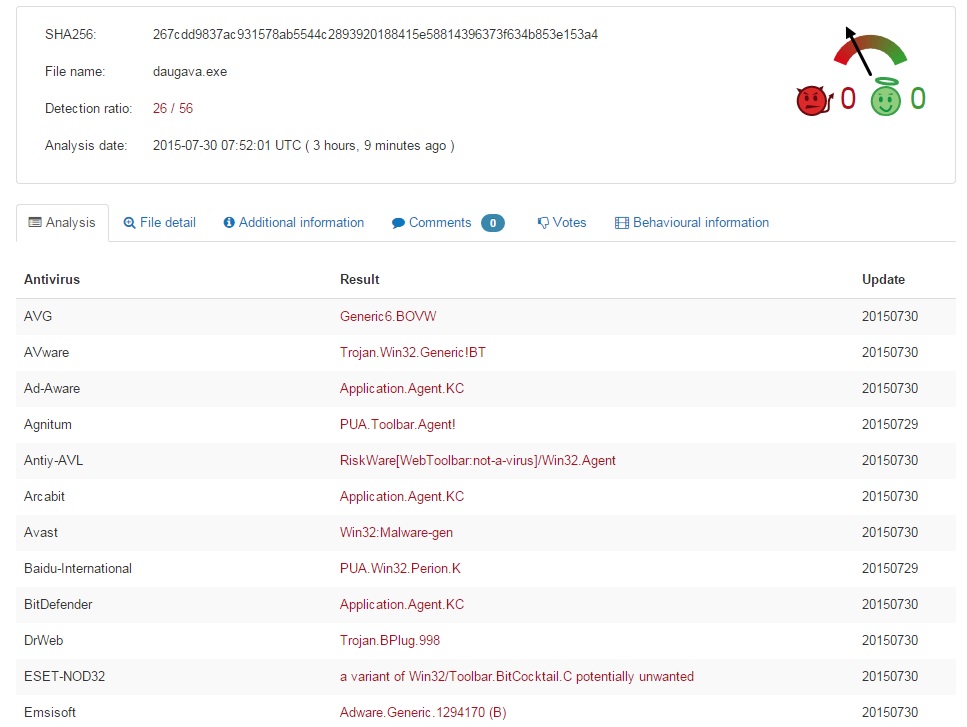Select the Ad-Aware antivirus name

(52, 388)
